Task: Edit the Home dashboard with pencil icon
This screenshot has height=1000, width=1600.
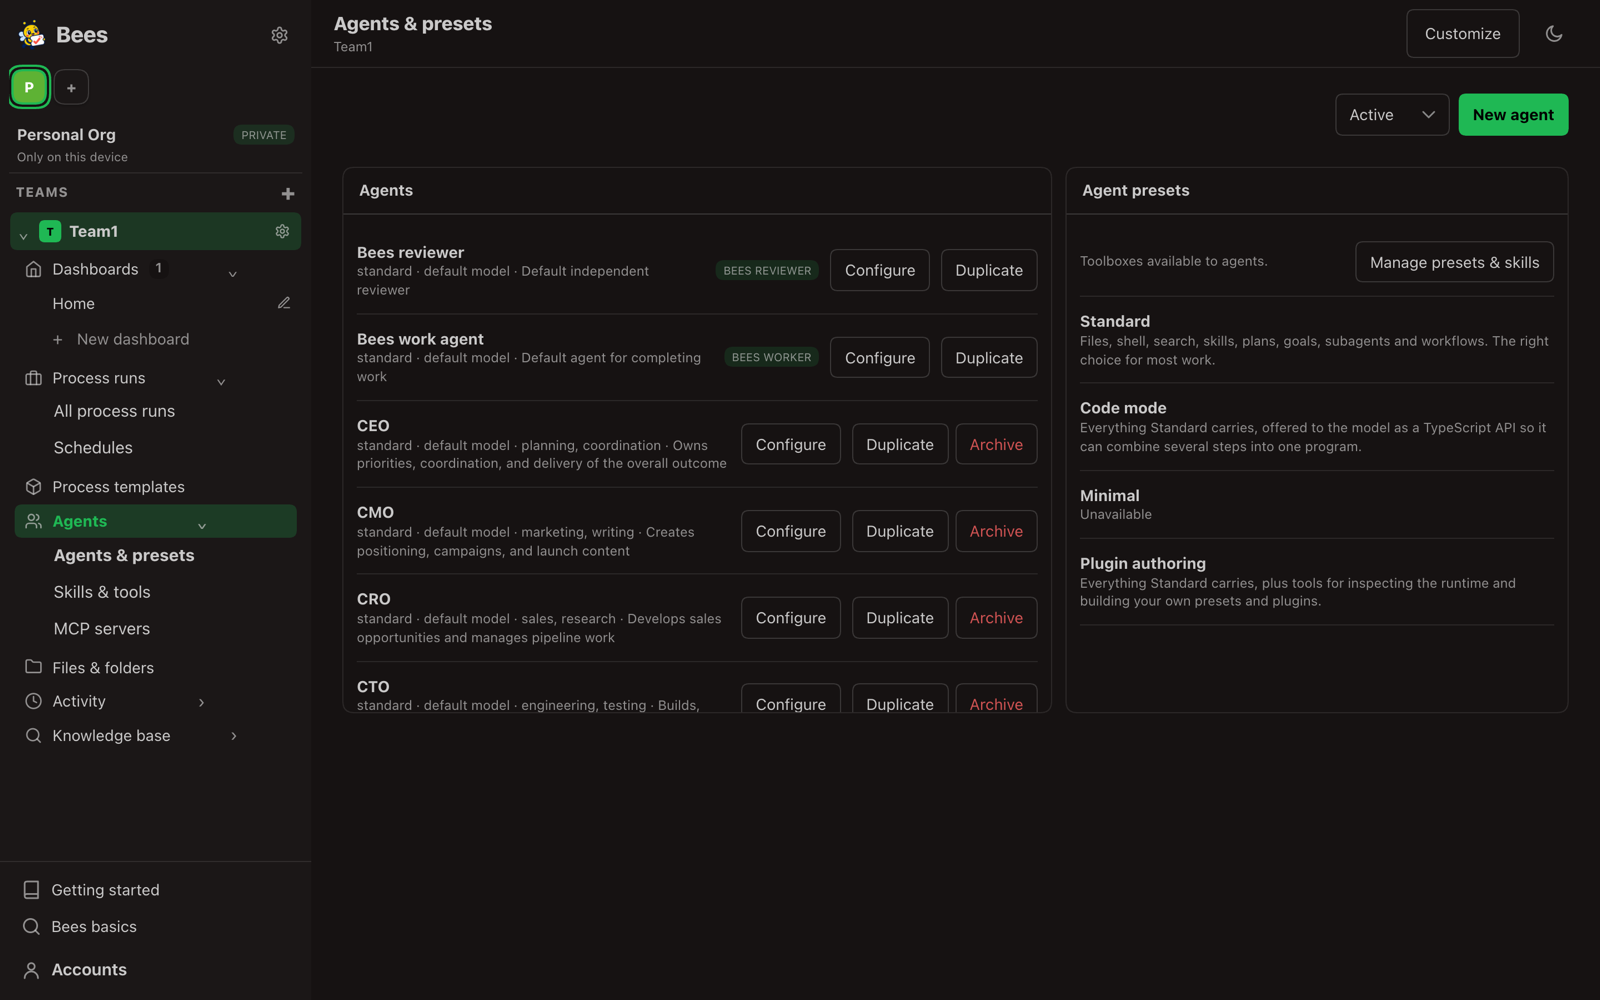Action: 284,303
